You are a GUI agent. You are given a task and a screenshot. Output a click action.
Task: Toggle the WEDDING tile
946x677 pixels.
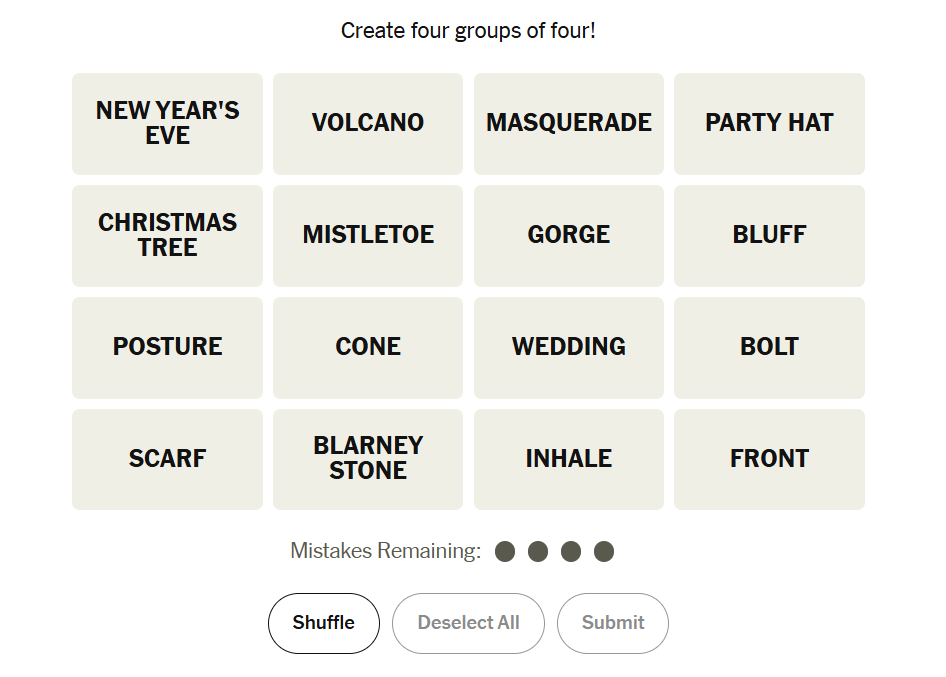(x=569, y=347)
